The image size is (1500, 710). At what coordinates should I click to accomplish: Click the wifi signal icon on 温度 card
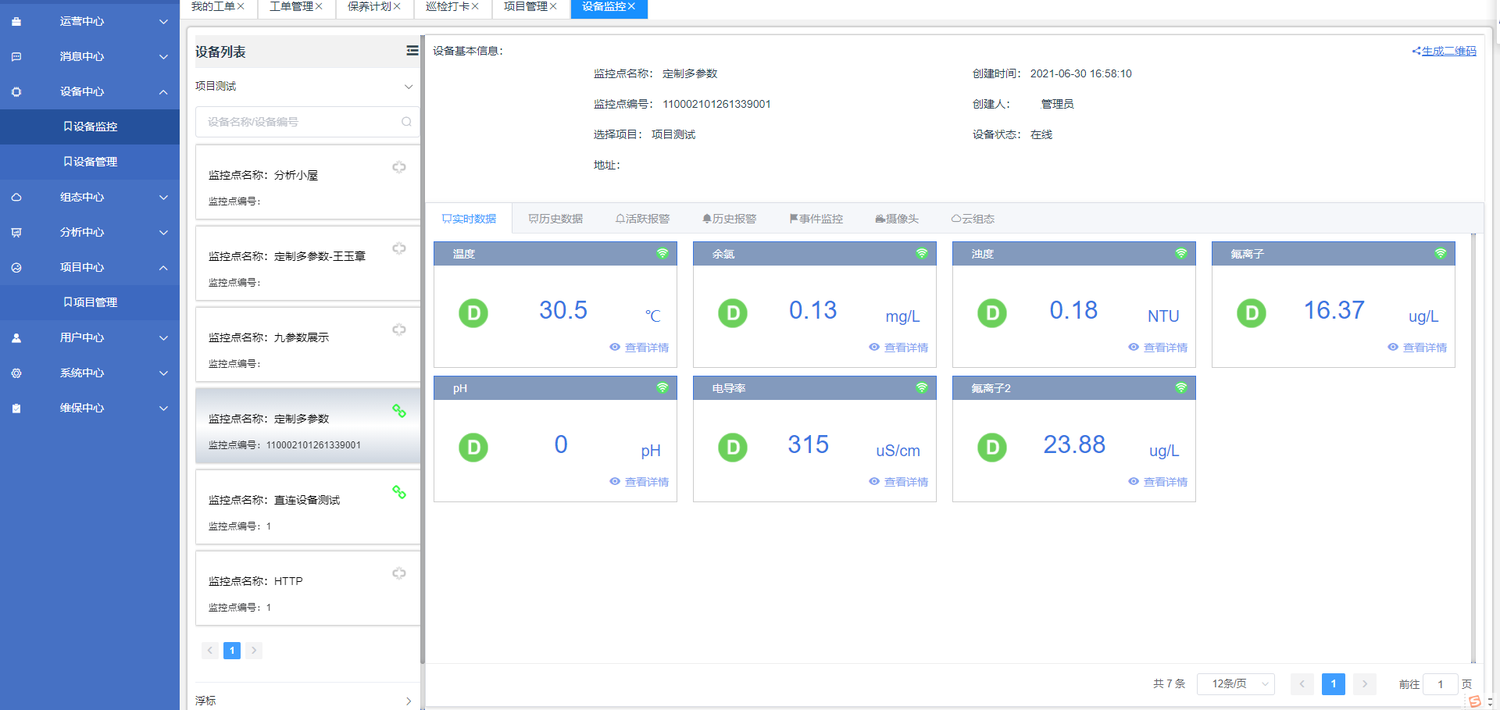coord(662,254)
